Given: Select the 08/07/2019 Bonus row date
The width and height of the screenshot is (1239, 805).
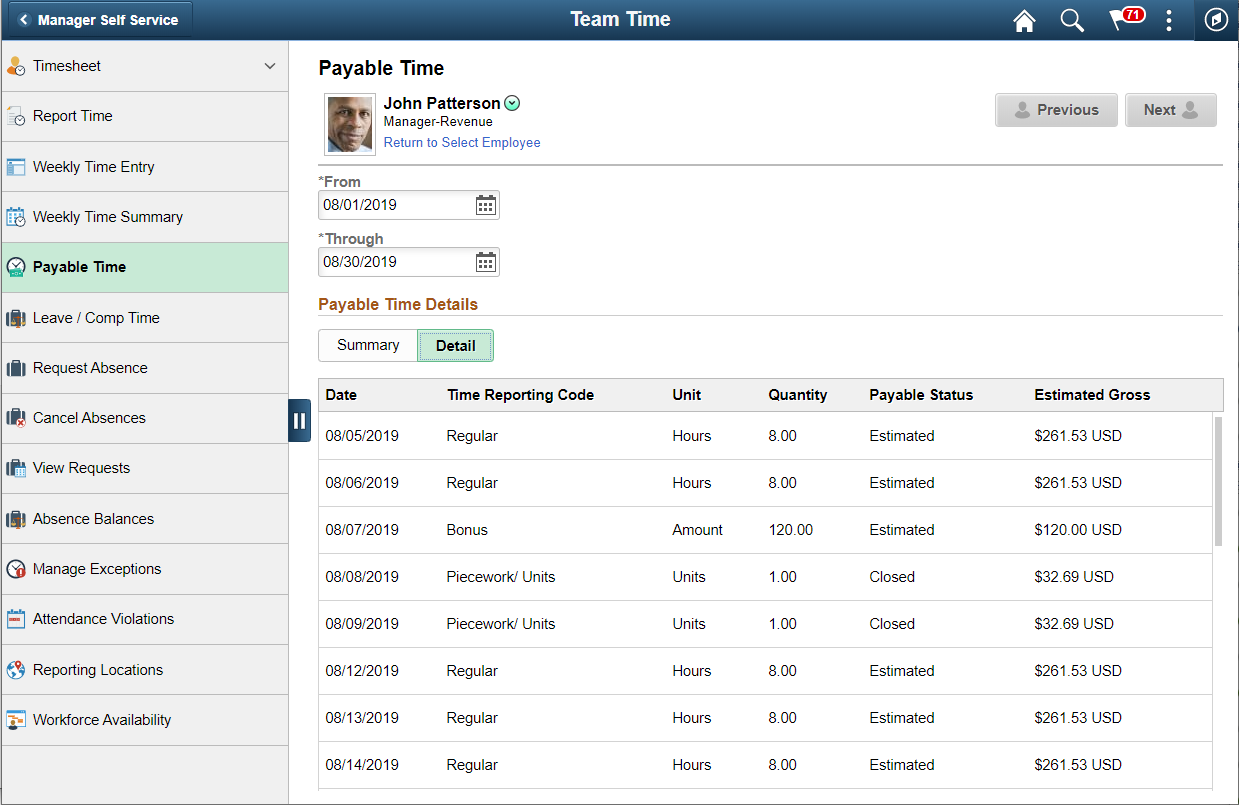Looking at the screenshot, I should coord(362,530).
